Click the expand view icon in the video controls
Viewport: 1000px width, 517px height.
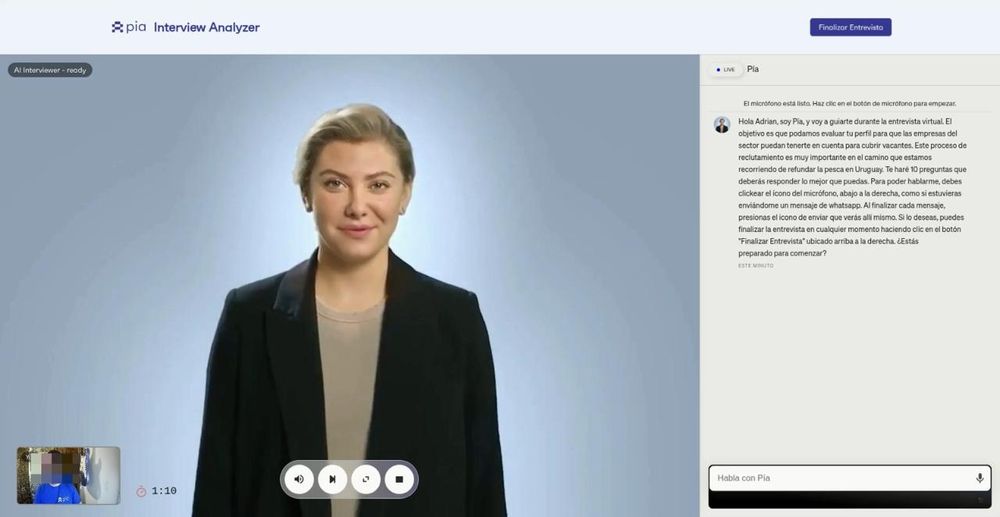click(x=366, y=479)
